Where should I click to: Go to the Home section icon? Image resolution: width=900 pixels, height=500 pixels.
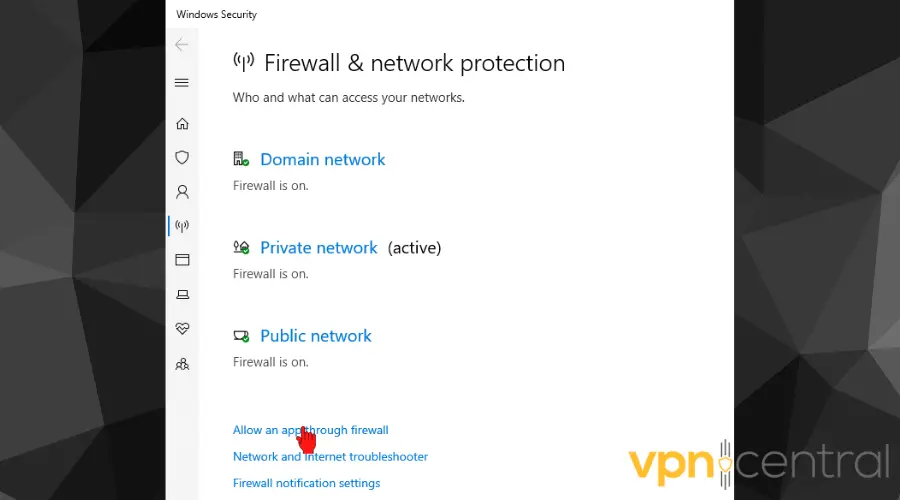click(x=182, y=124)
